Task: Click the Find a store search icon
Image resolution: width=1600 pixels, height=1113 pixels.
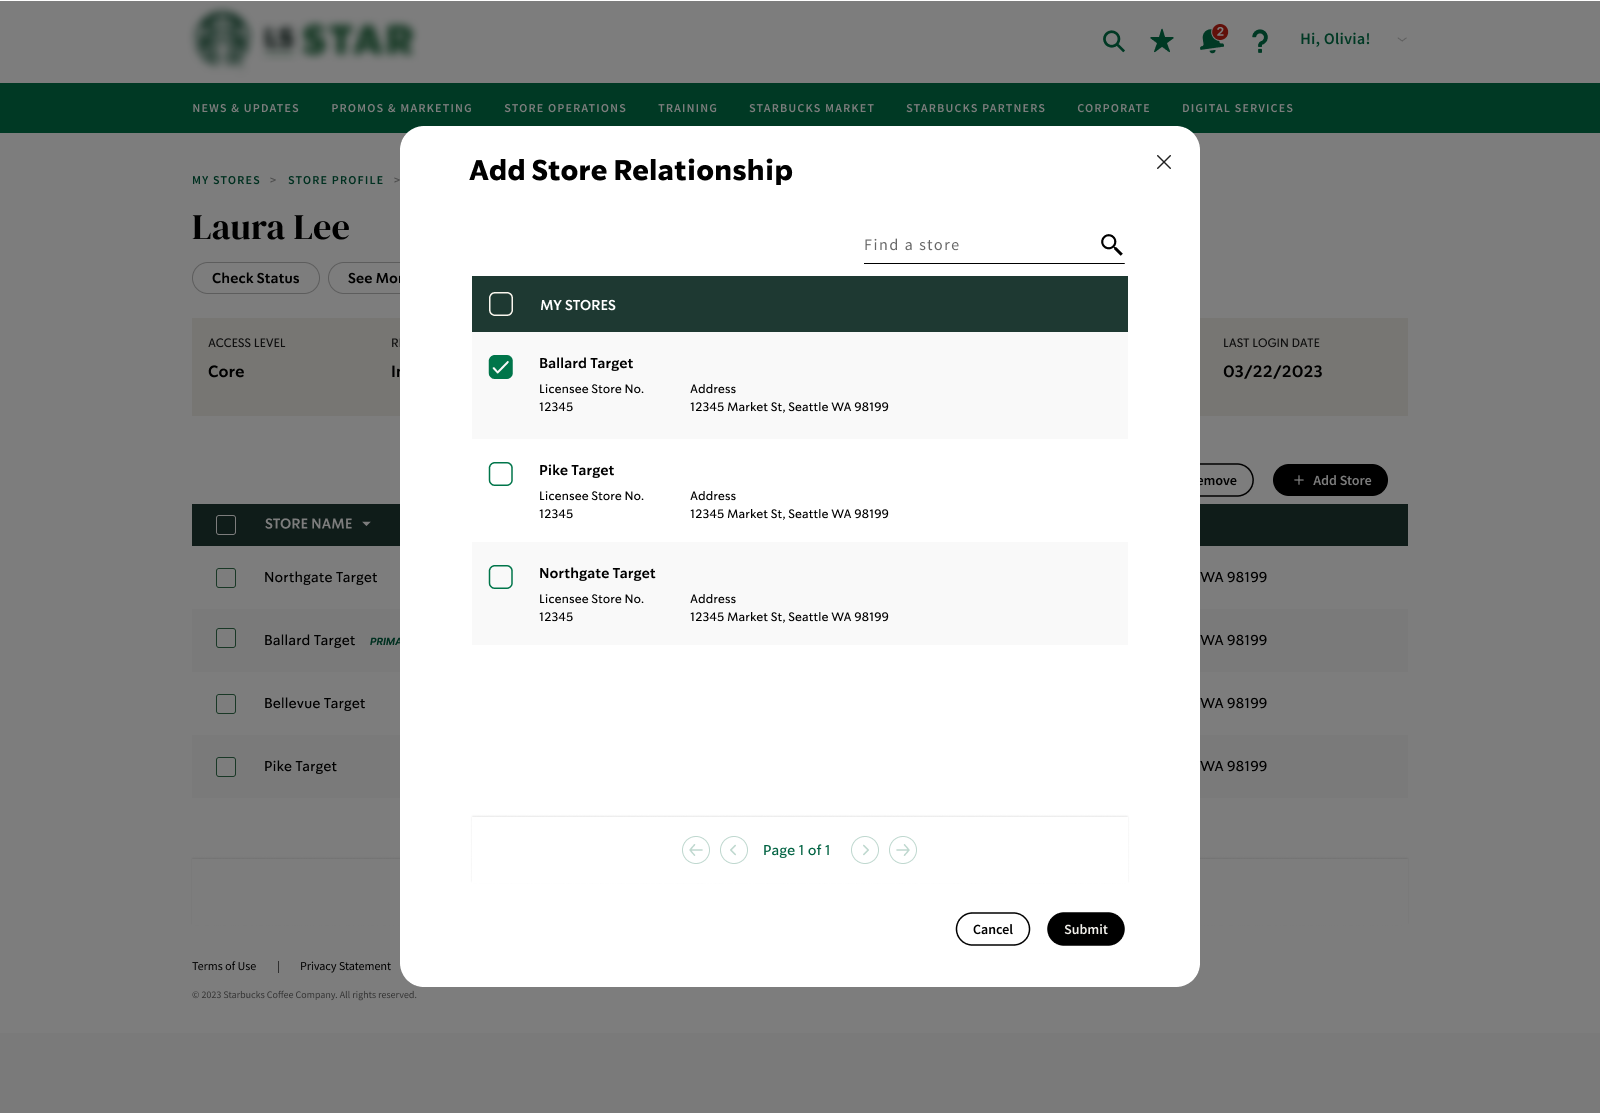Action: (1111, 244)
